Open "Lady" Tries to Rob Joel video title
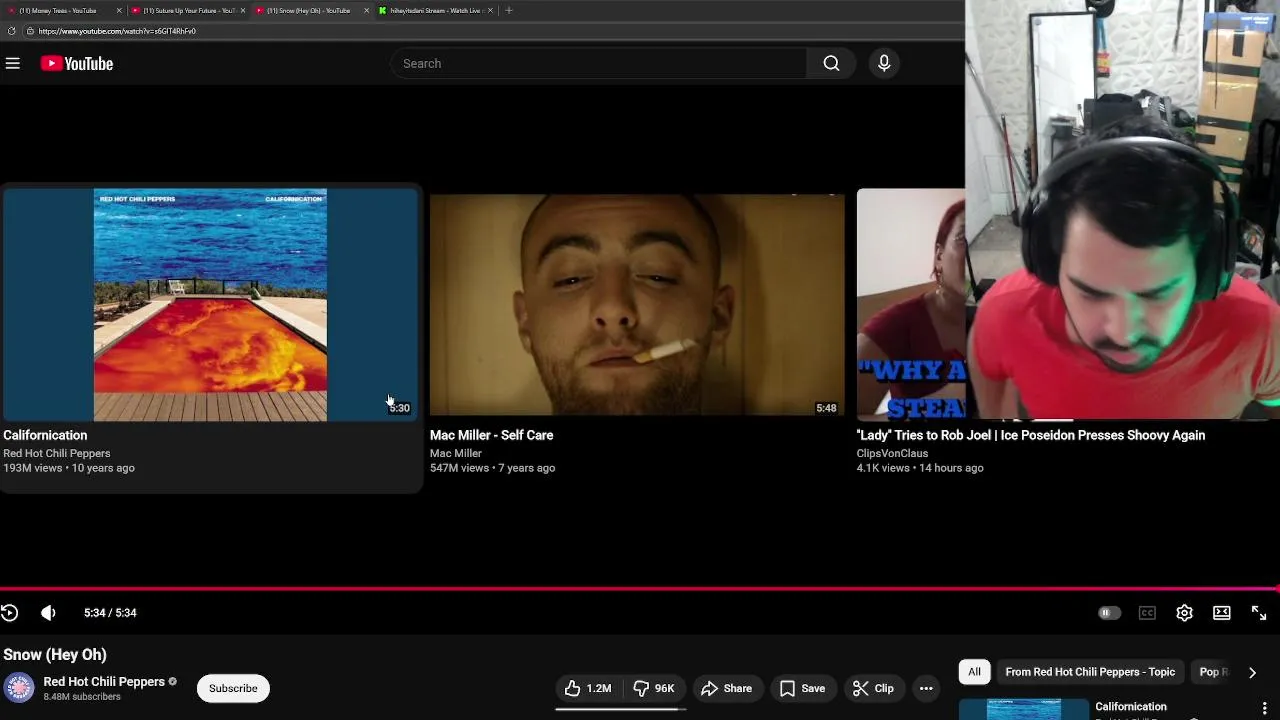 click(1031, 435)
